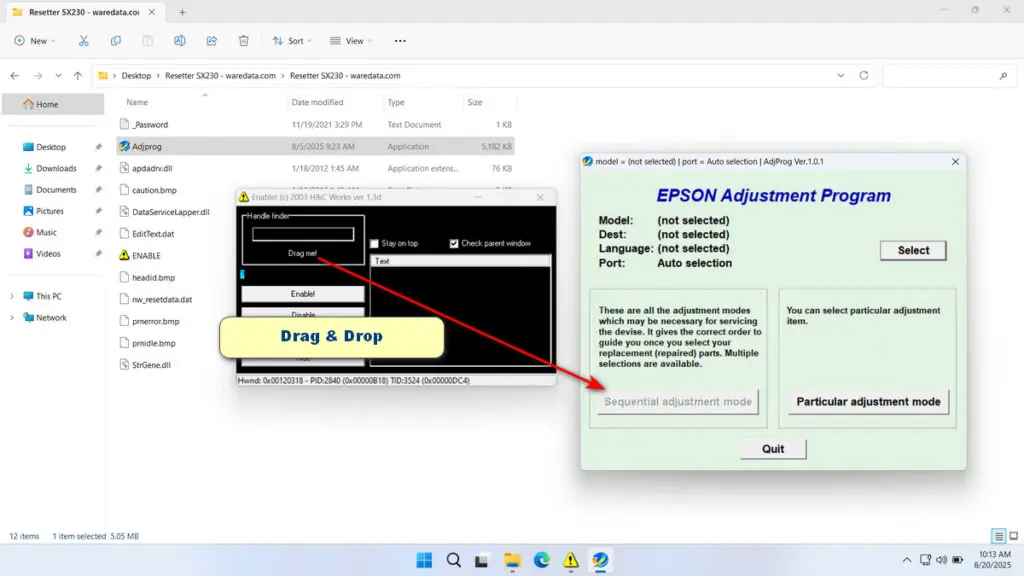Click the Share icon in the toolbar
Image resolution: width=1024 pixels, height=576 pixels.
[x=211, y=40]
